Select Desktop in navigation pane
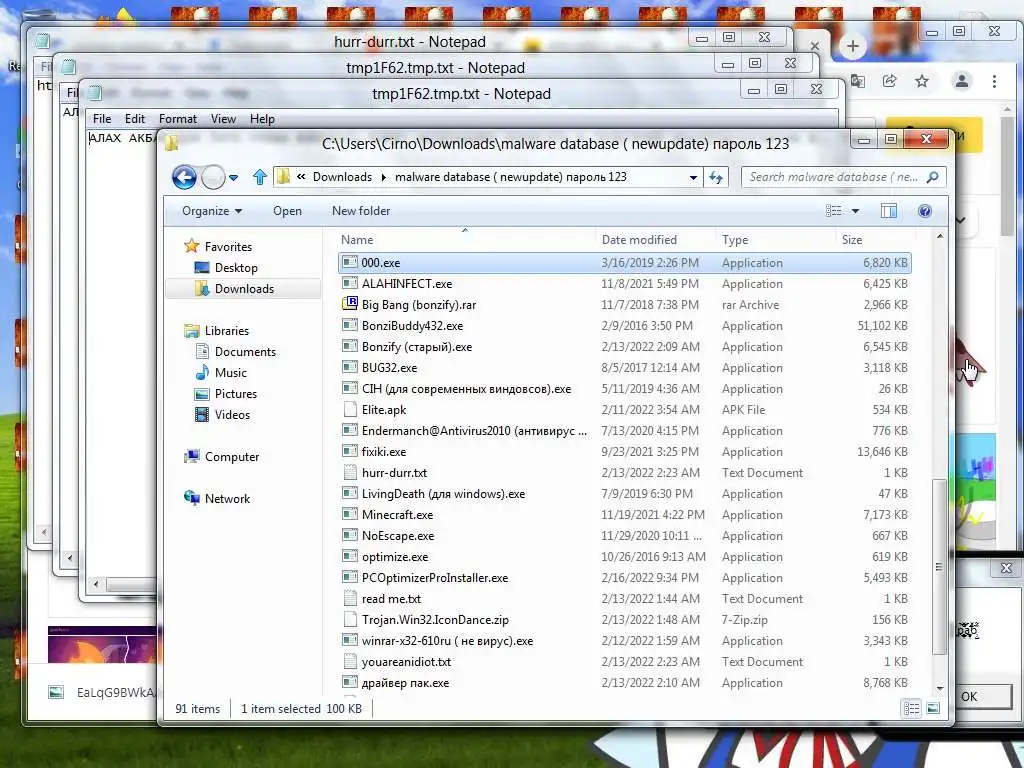This screenshot has height=768, width=1024. pyautogui.click(x=226, y=268)
